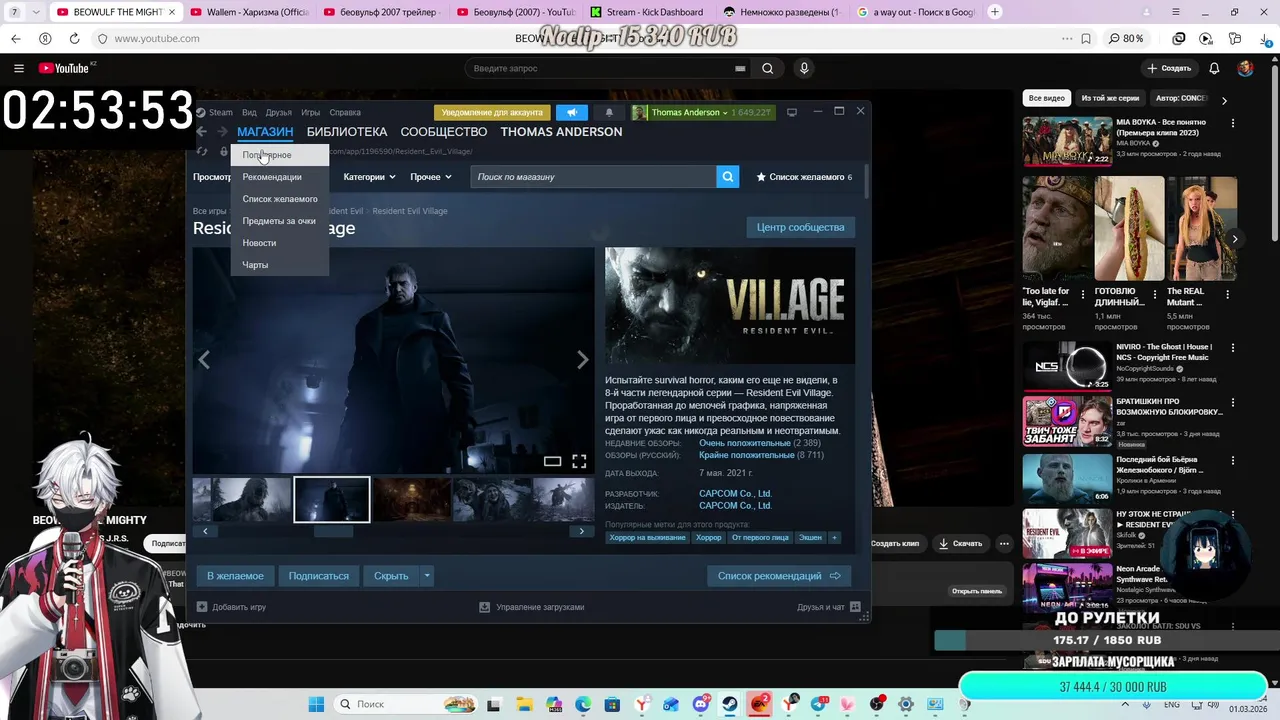Click the Хоррор на выживание tag
The image size is (1280, 720).
pyautogui.click(x=648, y=538)
